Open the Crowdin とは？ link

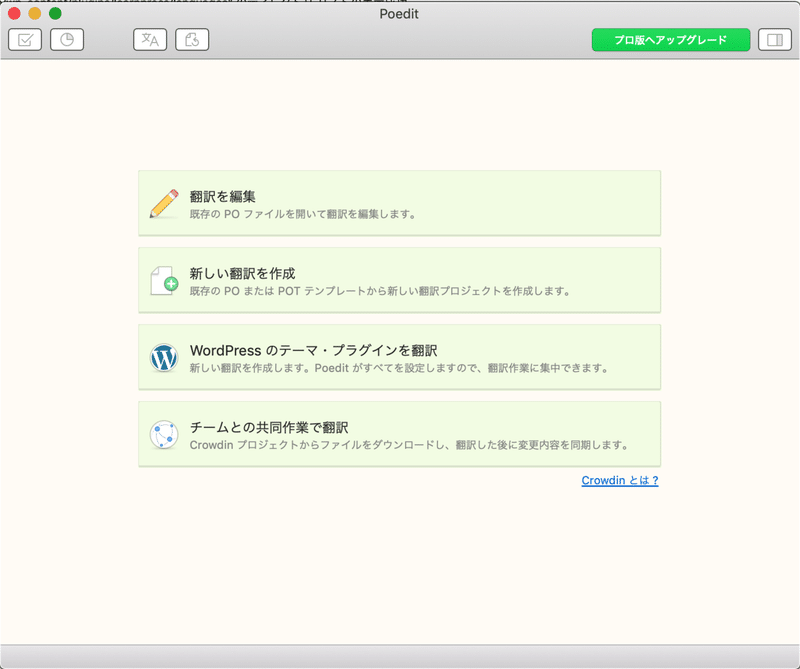tap(620, 480)
